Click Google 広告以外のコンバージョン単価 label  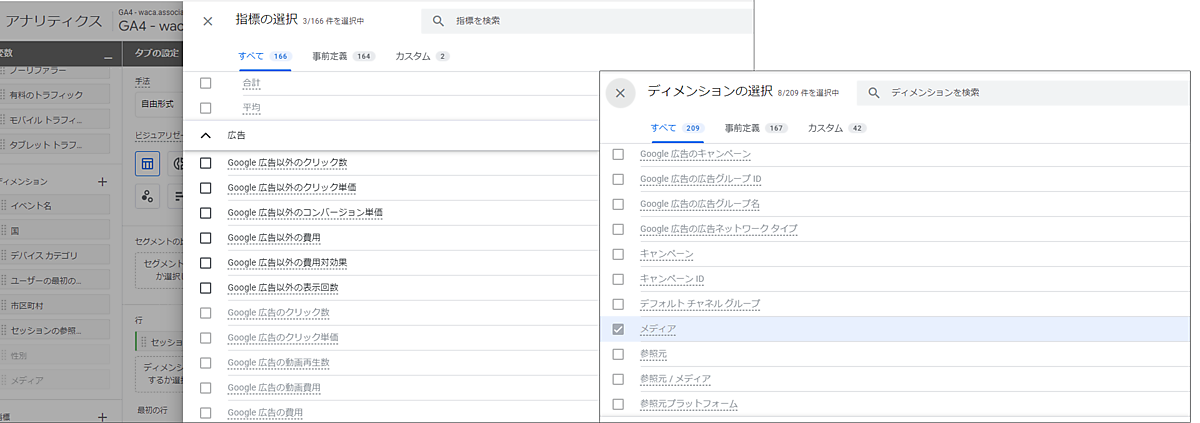[305, 213]
